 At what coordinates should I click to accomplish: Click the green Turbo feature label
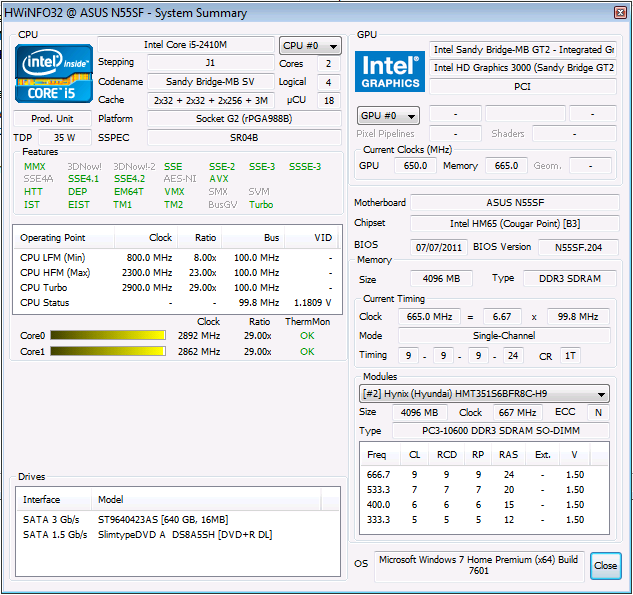[261, 205]
